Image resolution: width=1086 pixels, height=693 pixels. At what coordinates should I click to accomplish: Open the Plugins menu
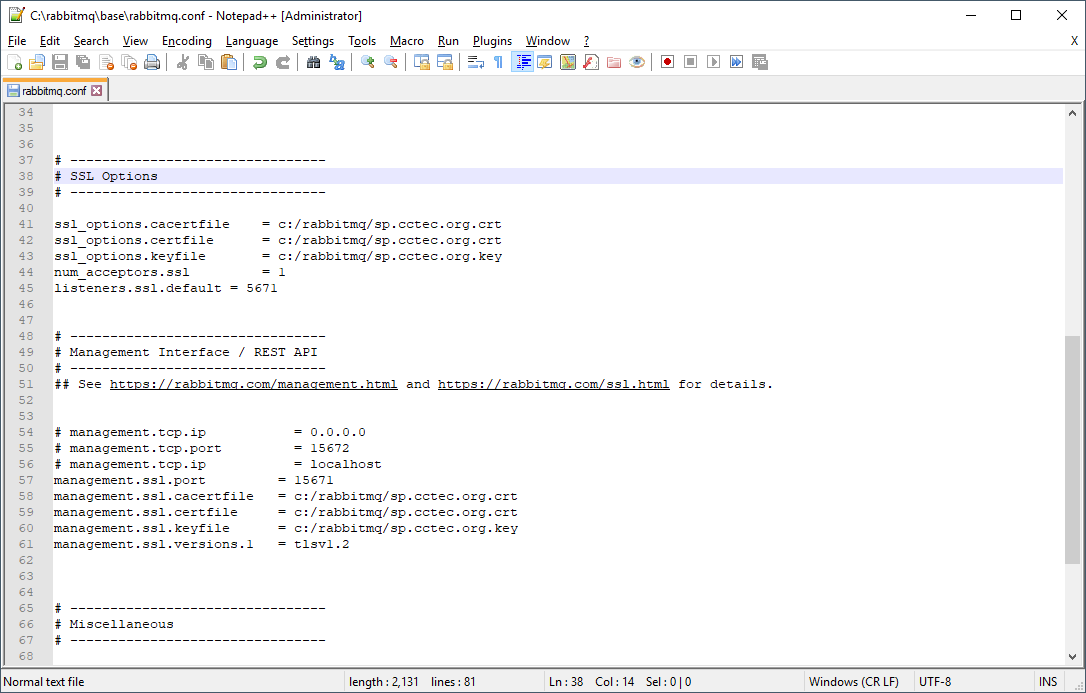pyautogui.click(x=492, y=41)
